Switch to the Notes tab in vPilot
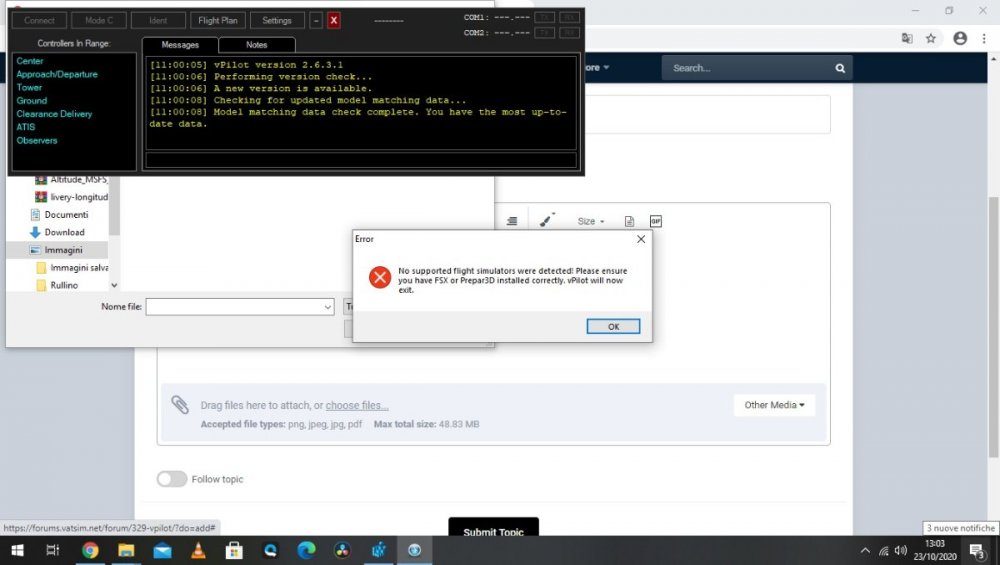The width and height of the screenshot is (1000, 565). coord(256,45)
